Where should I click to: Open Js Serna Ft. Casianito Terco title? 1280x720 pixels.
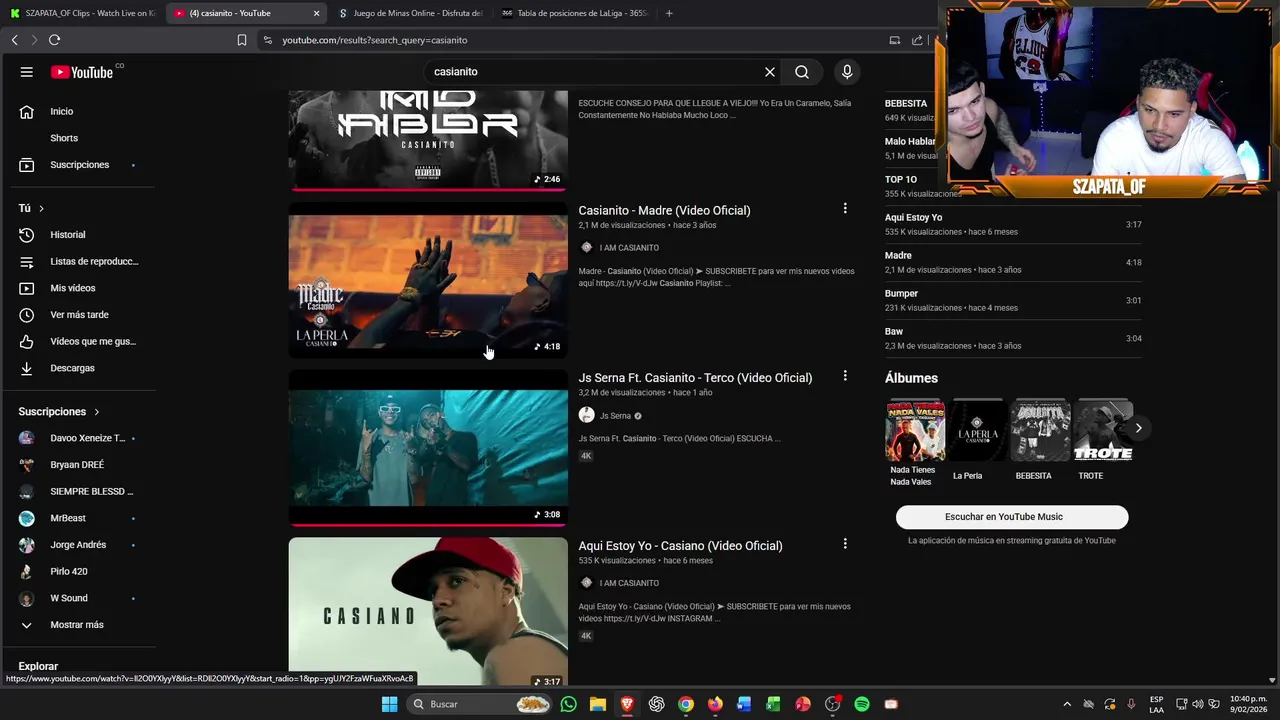(695, 378)
